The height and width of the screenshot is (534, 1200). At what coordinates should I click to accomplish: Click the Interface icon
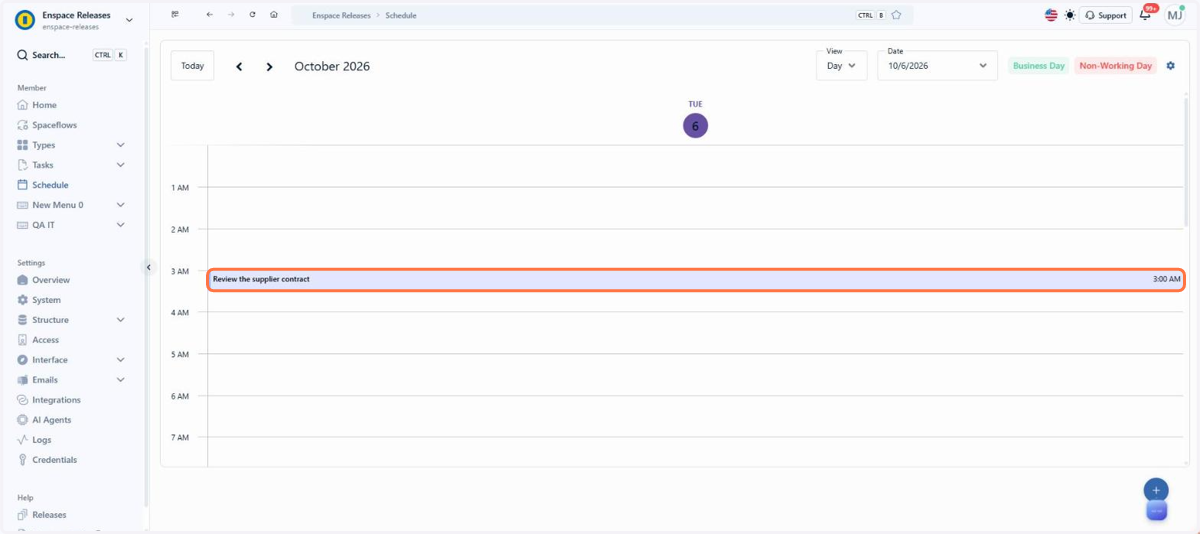(23, 360)
